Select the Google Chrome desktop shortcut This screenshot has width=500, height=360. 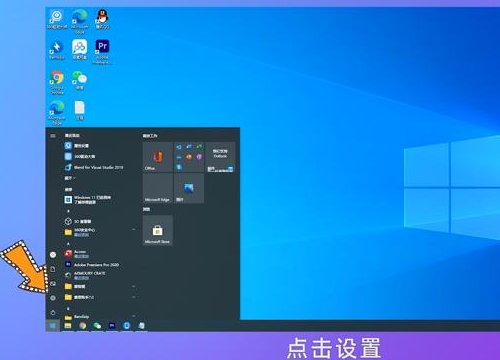(57, 82)
